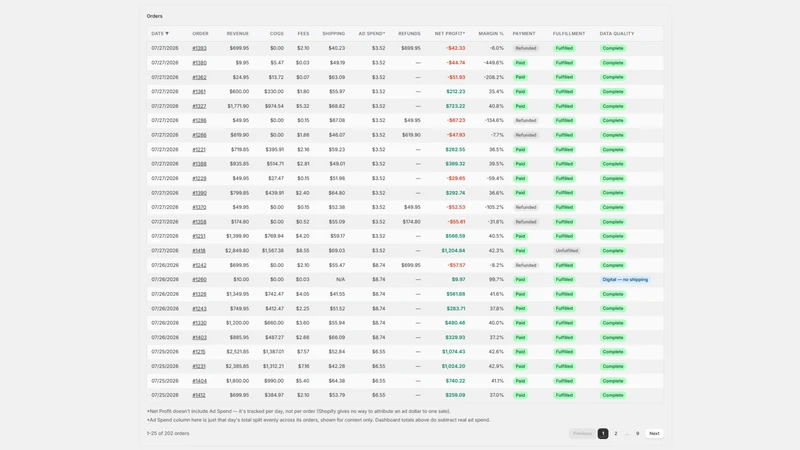800x450 pixels.
Task: Open order #1221
Action: coord(199,149)
